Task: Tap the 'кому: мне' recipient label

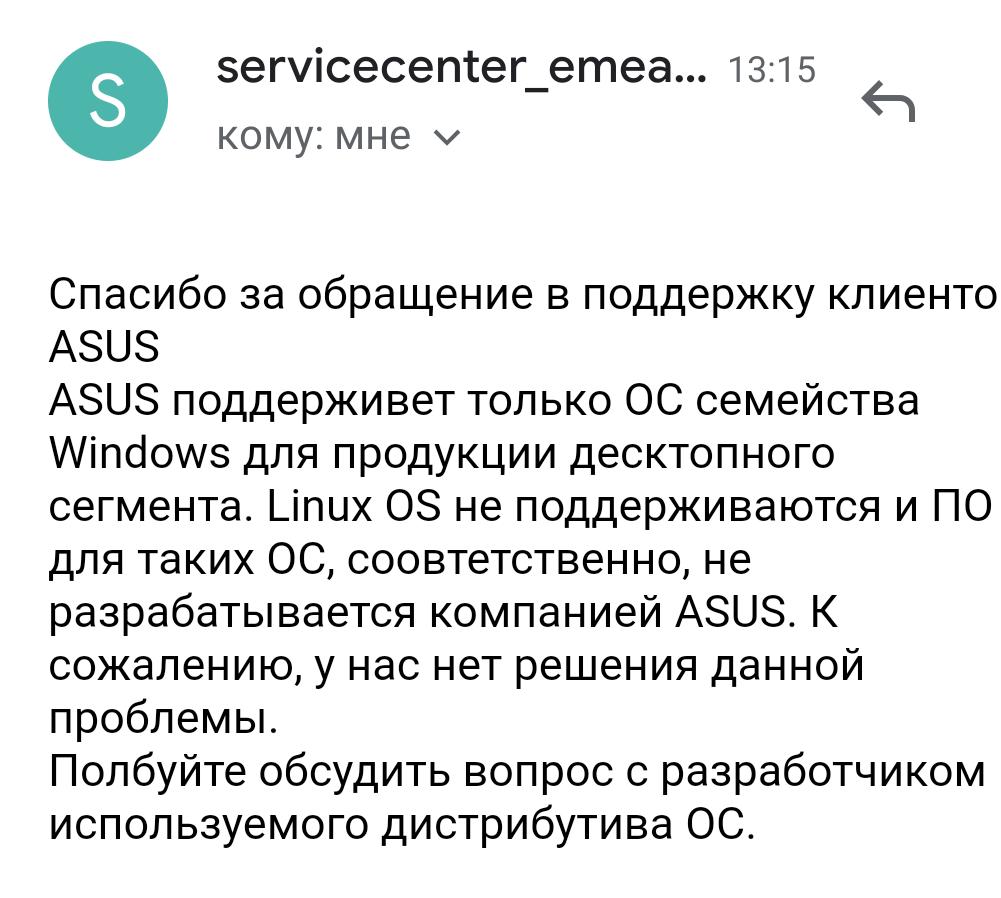Action: pyautogui.click(x=314, y=136)
